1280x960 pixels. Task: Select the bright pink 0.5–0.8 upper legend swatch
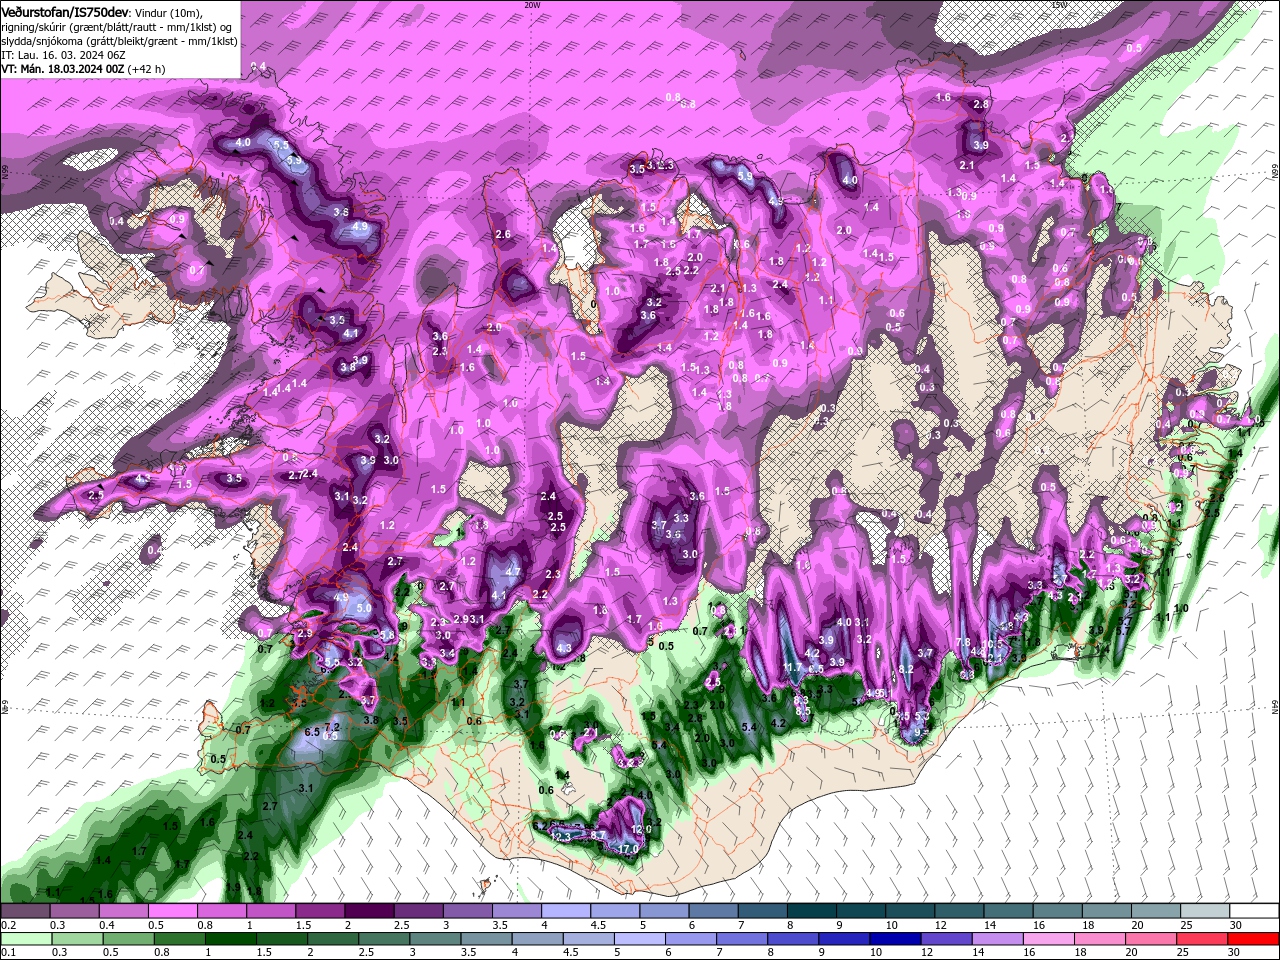point(172,911)
